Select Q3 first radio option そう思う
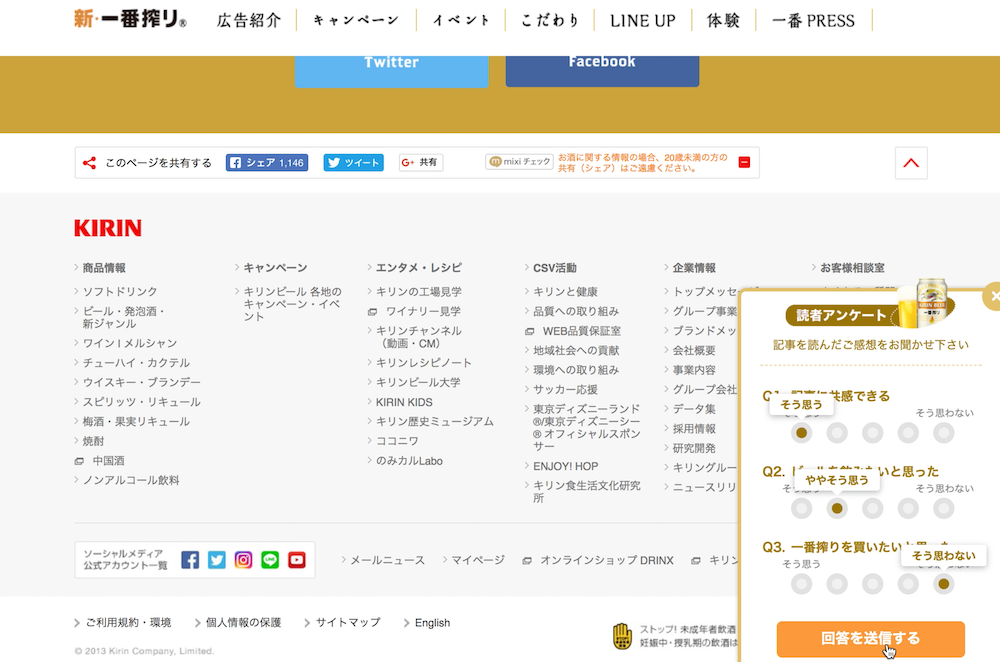The width and height of the screenshot is (1000, 662). pyautogui.click(x=802, y=584)
